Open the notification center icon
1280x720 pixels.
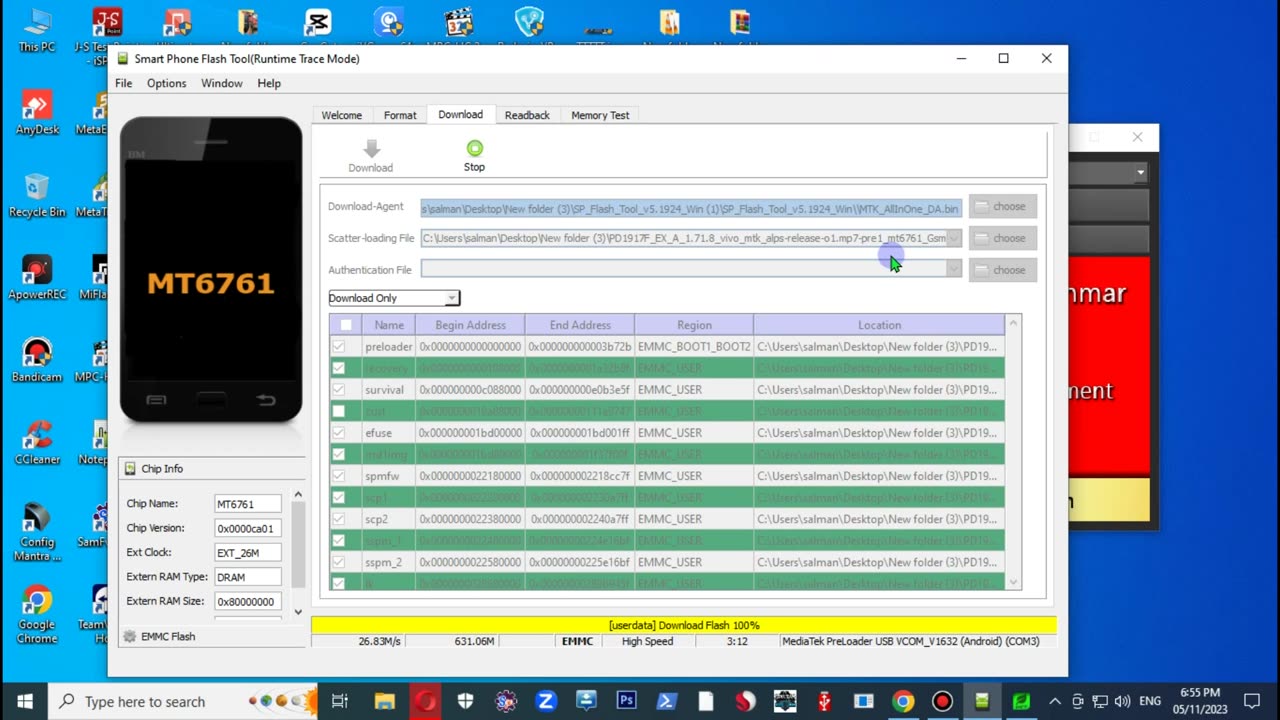[1252, 701]
